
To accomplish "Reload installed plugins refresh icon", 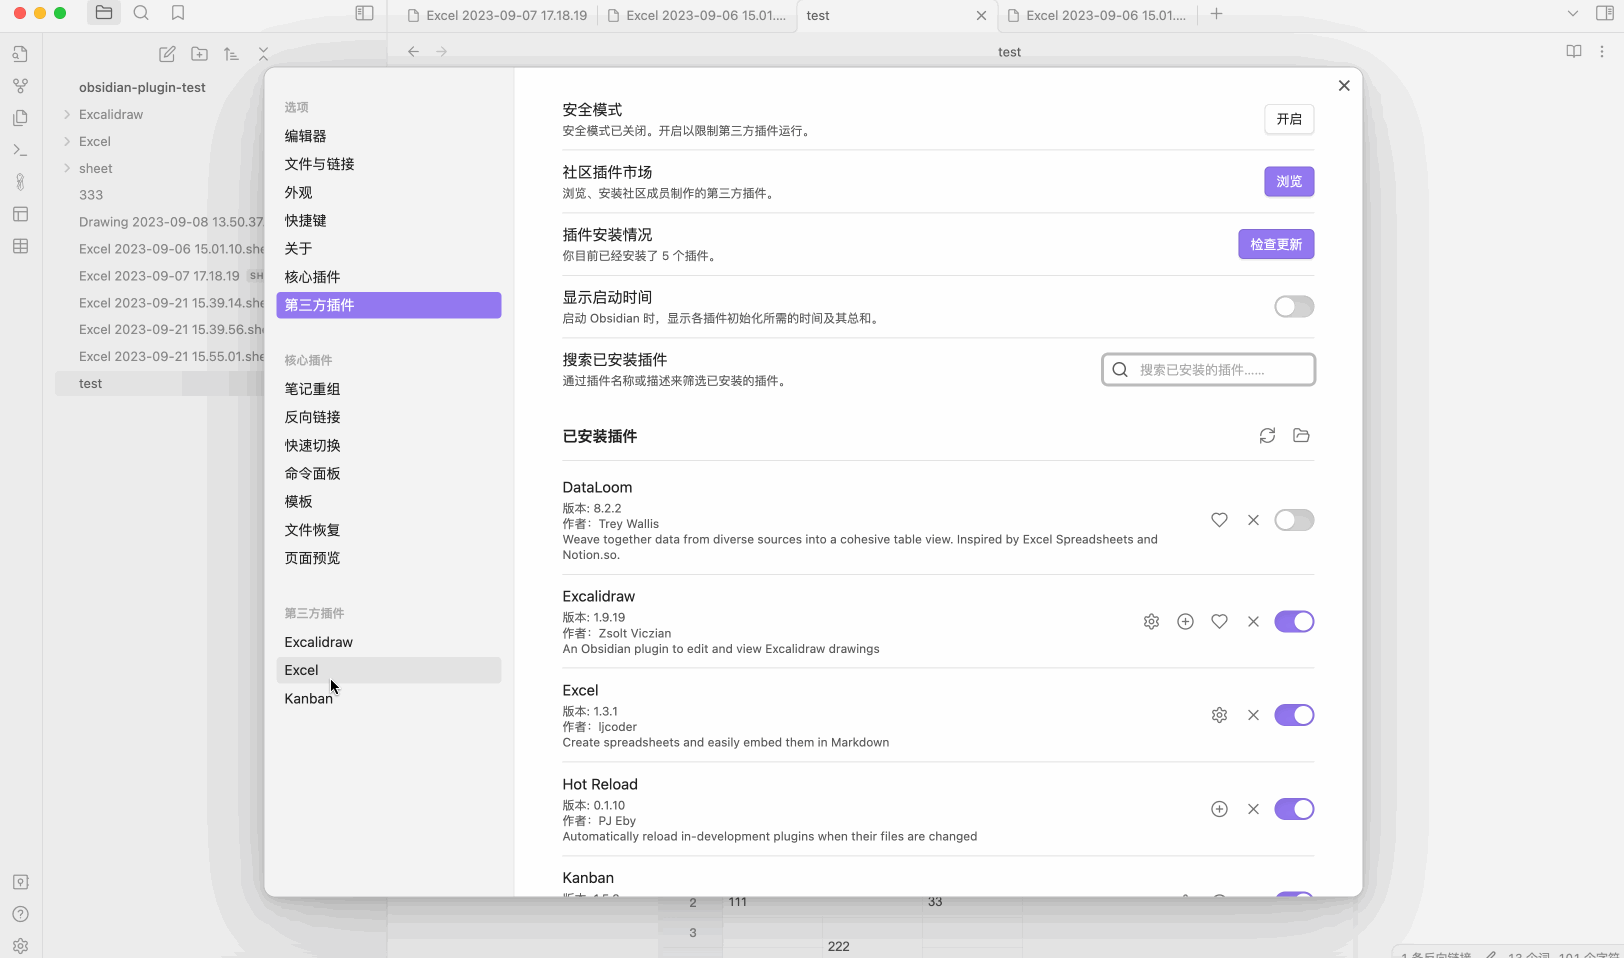I will pyautogui.click(x=1267, y=436).
